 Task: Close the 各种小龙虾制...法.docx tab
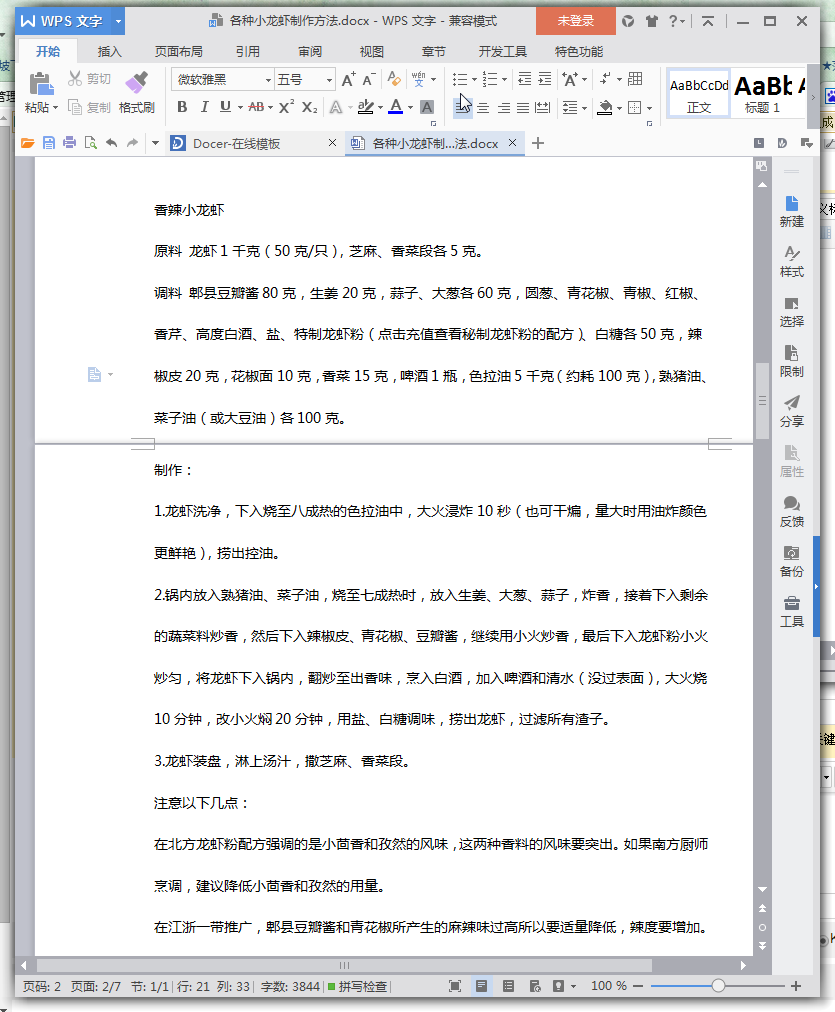pos(512,143)
